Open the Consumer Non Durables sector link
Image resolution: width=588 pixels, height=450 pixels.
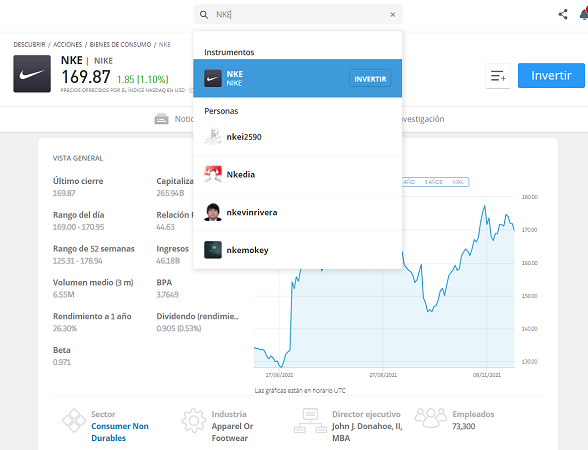tap(120, 432)
